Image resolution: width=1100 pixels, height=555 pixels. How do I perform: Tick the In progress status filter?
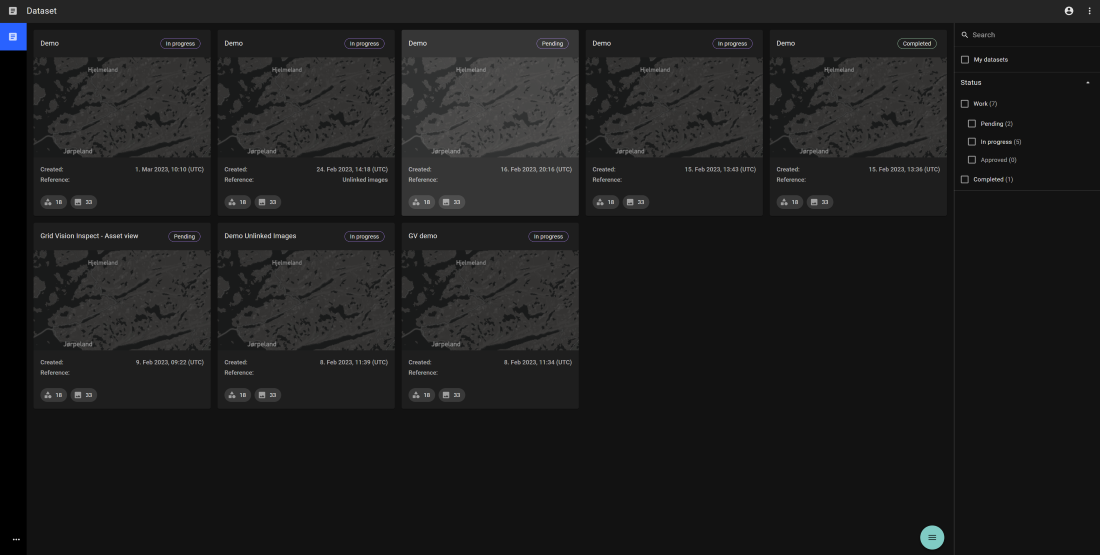click(972, 142)
